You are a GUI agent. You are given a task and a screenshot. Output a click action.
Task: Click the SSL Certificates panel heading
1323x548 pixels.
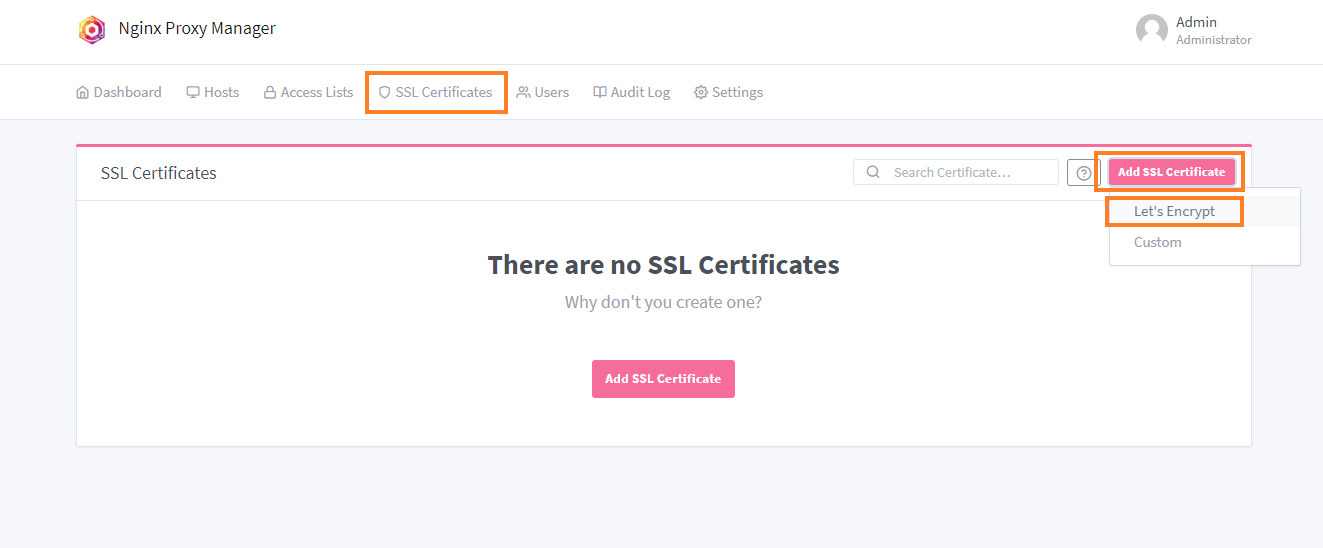(x=159, y=173)
